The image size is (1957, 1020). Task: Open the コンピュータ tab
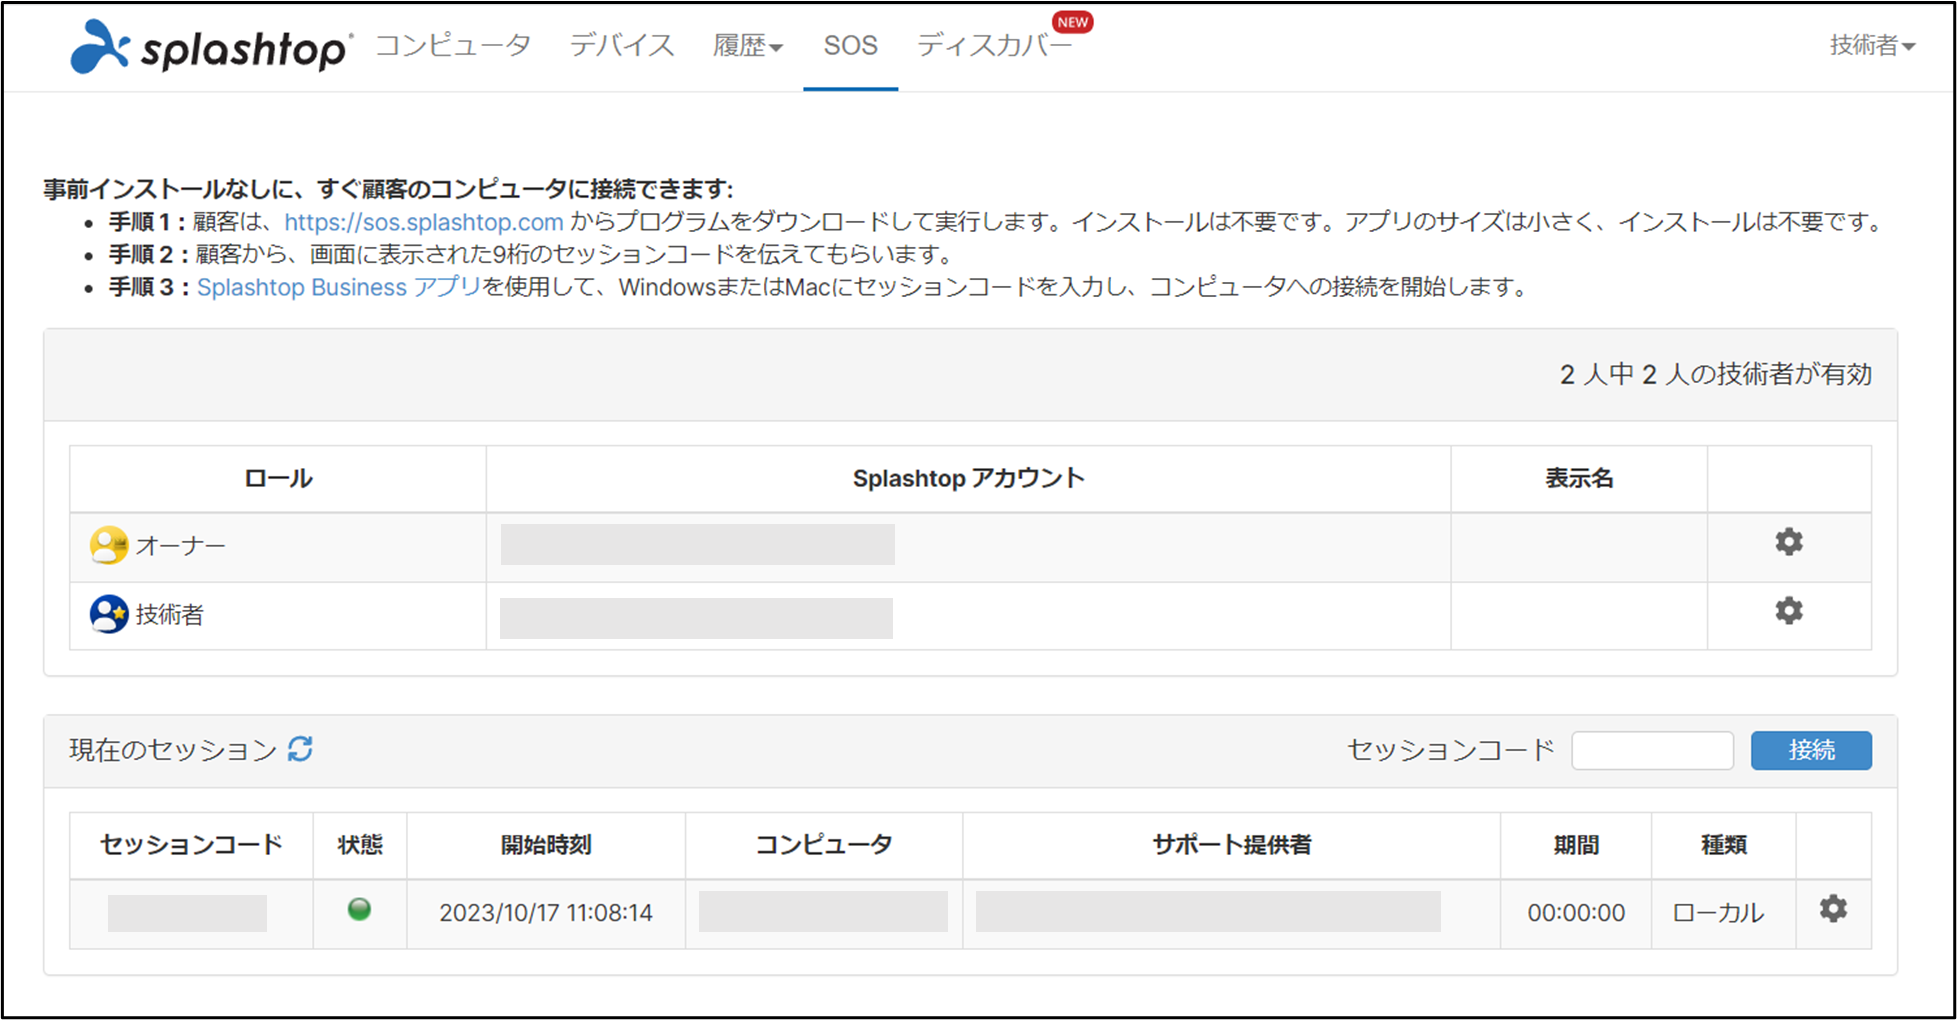click(453, 45)
